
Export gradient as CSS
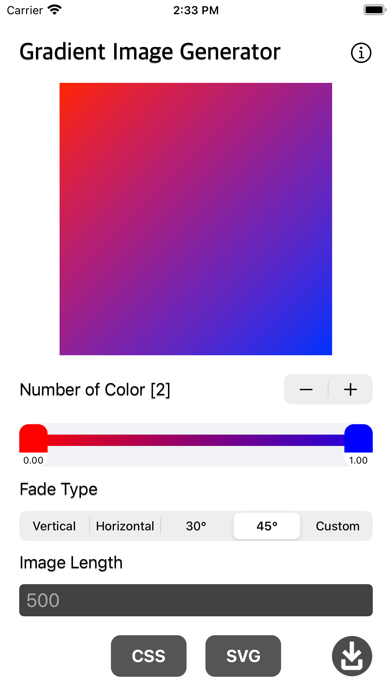(149, 656)
